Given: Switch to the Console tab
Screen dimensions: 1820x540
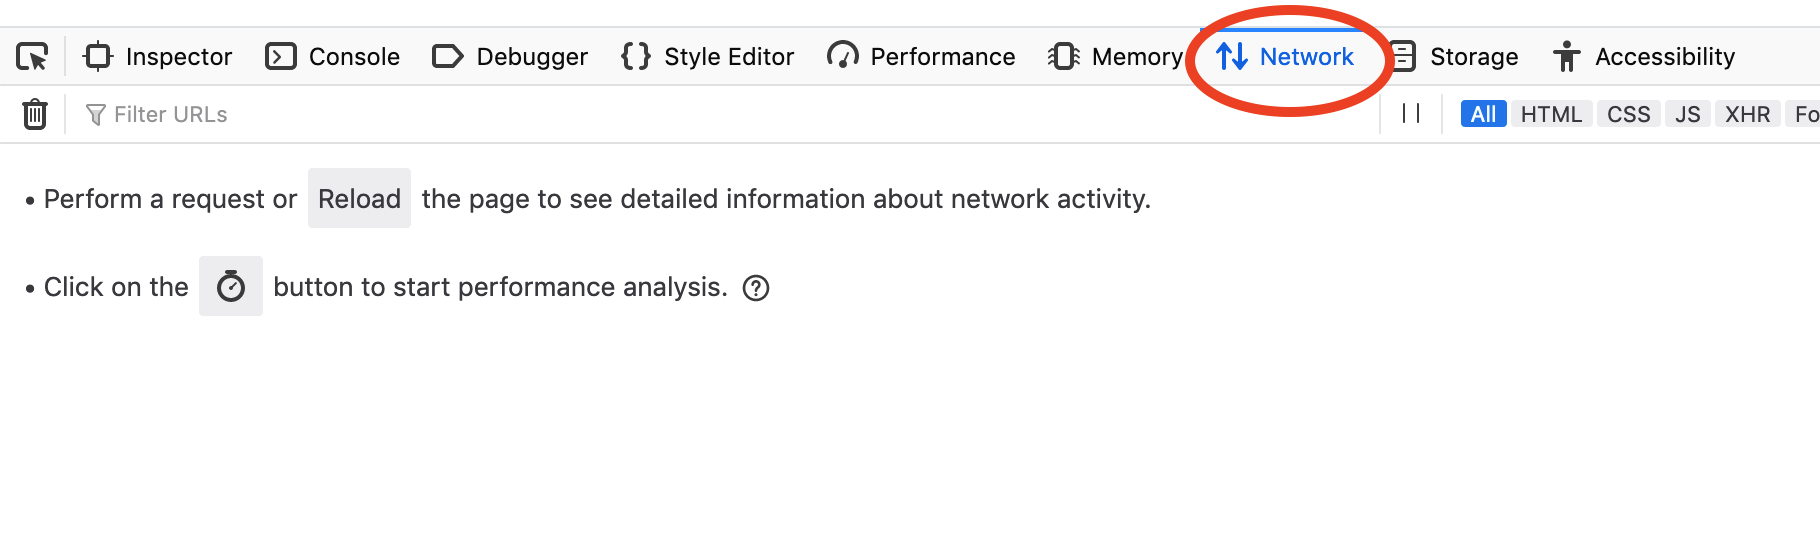Looking at the screenshot, I should [333, 57].
